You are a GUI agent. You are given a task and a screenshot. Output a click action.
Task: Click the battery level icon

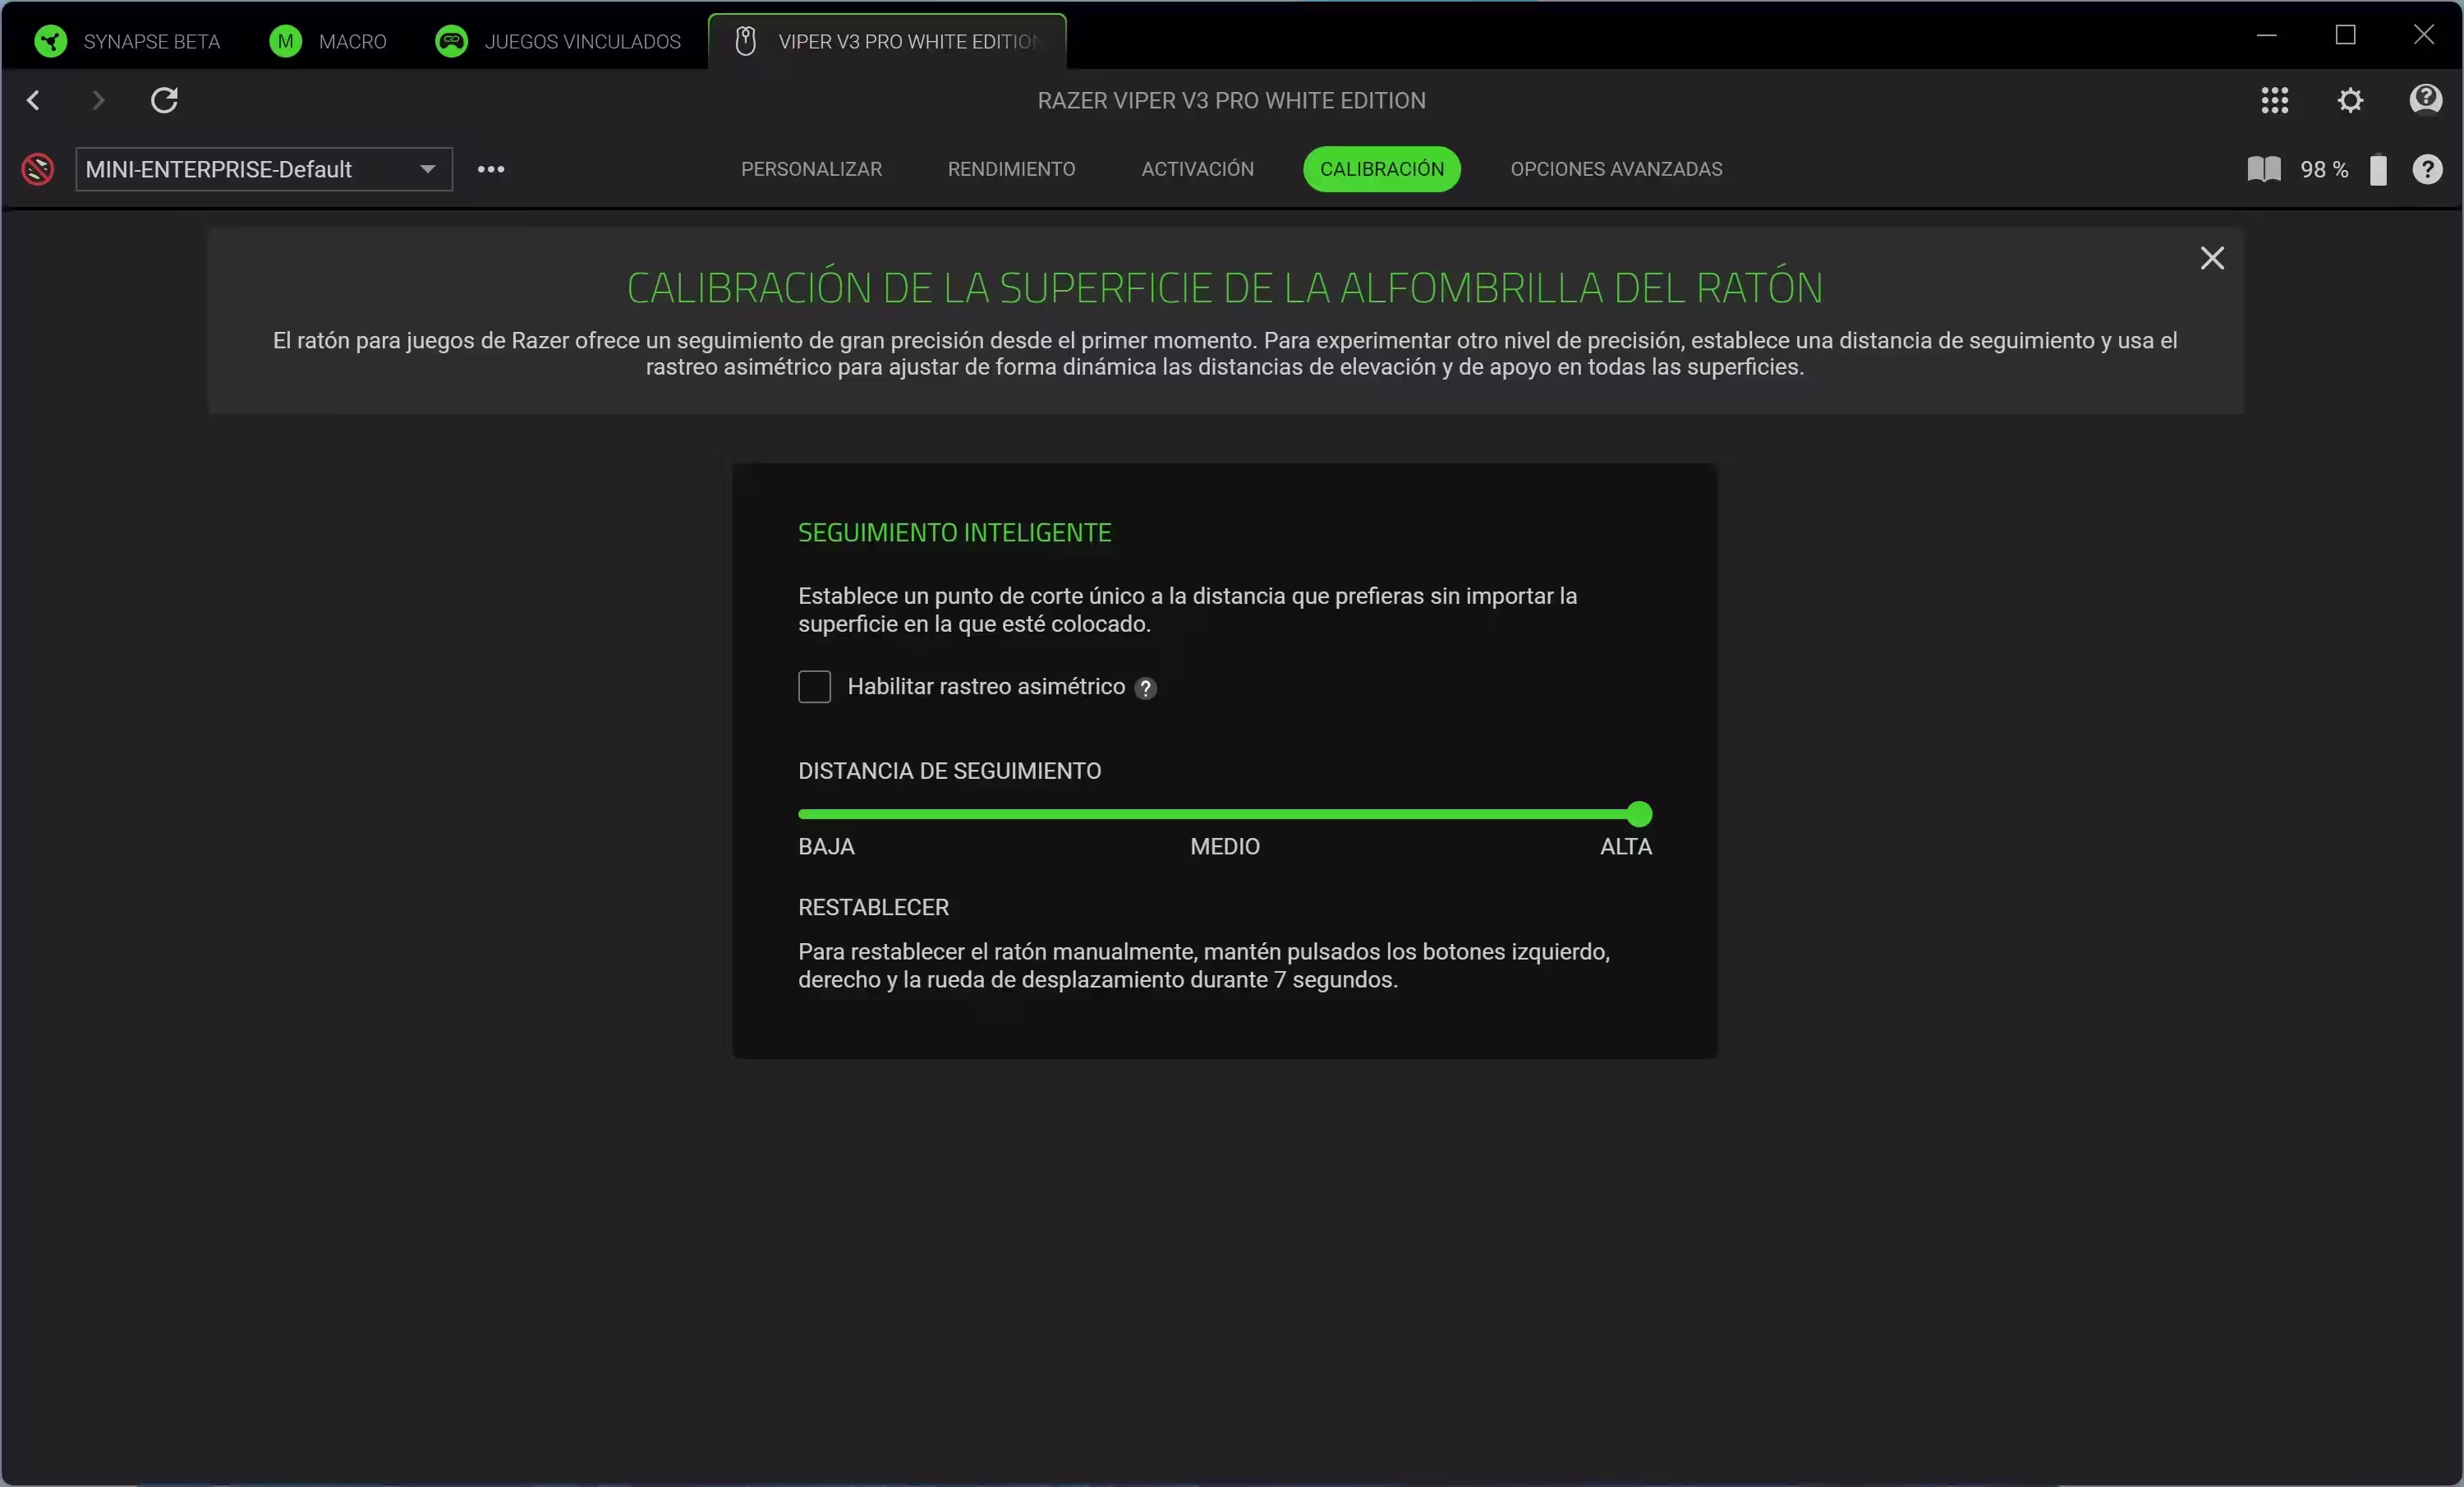tap(2378, 169)
